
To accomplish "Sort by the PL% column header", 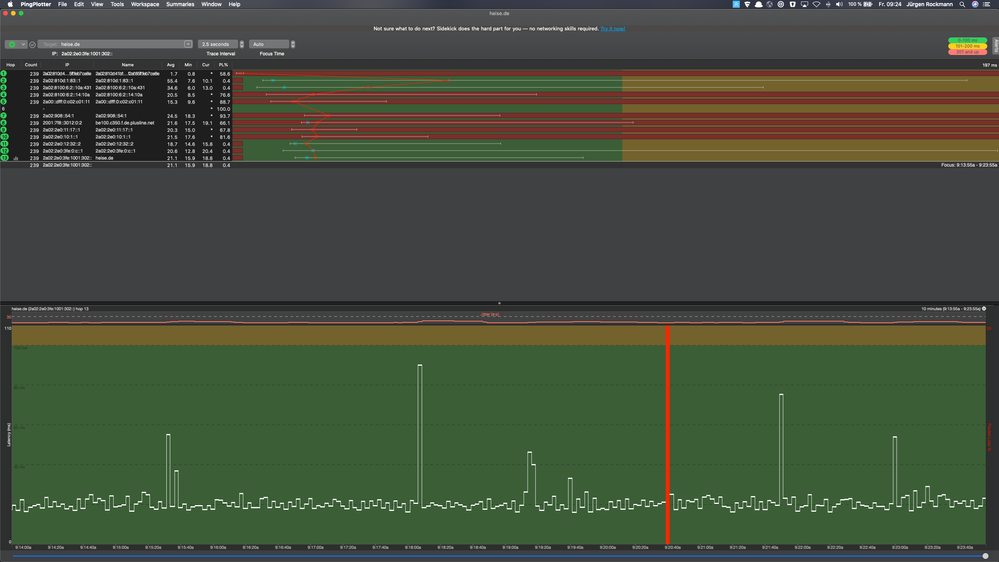I will click(223, 65).
